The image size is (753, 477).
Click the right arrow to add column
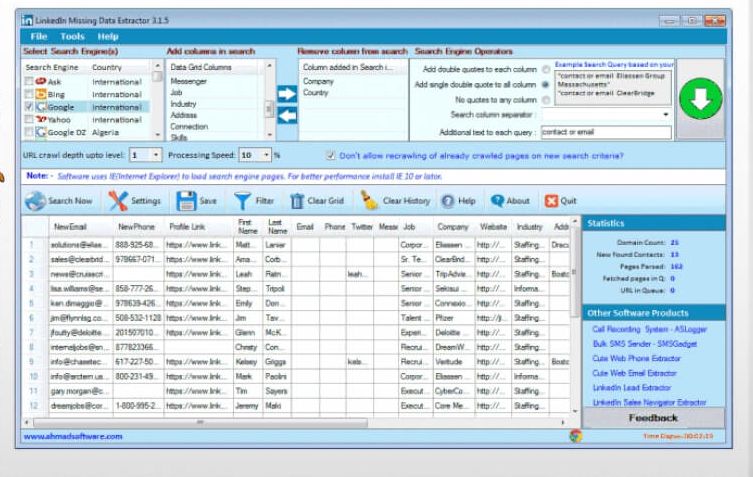287,93
